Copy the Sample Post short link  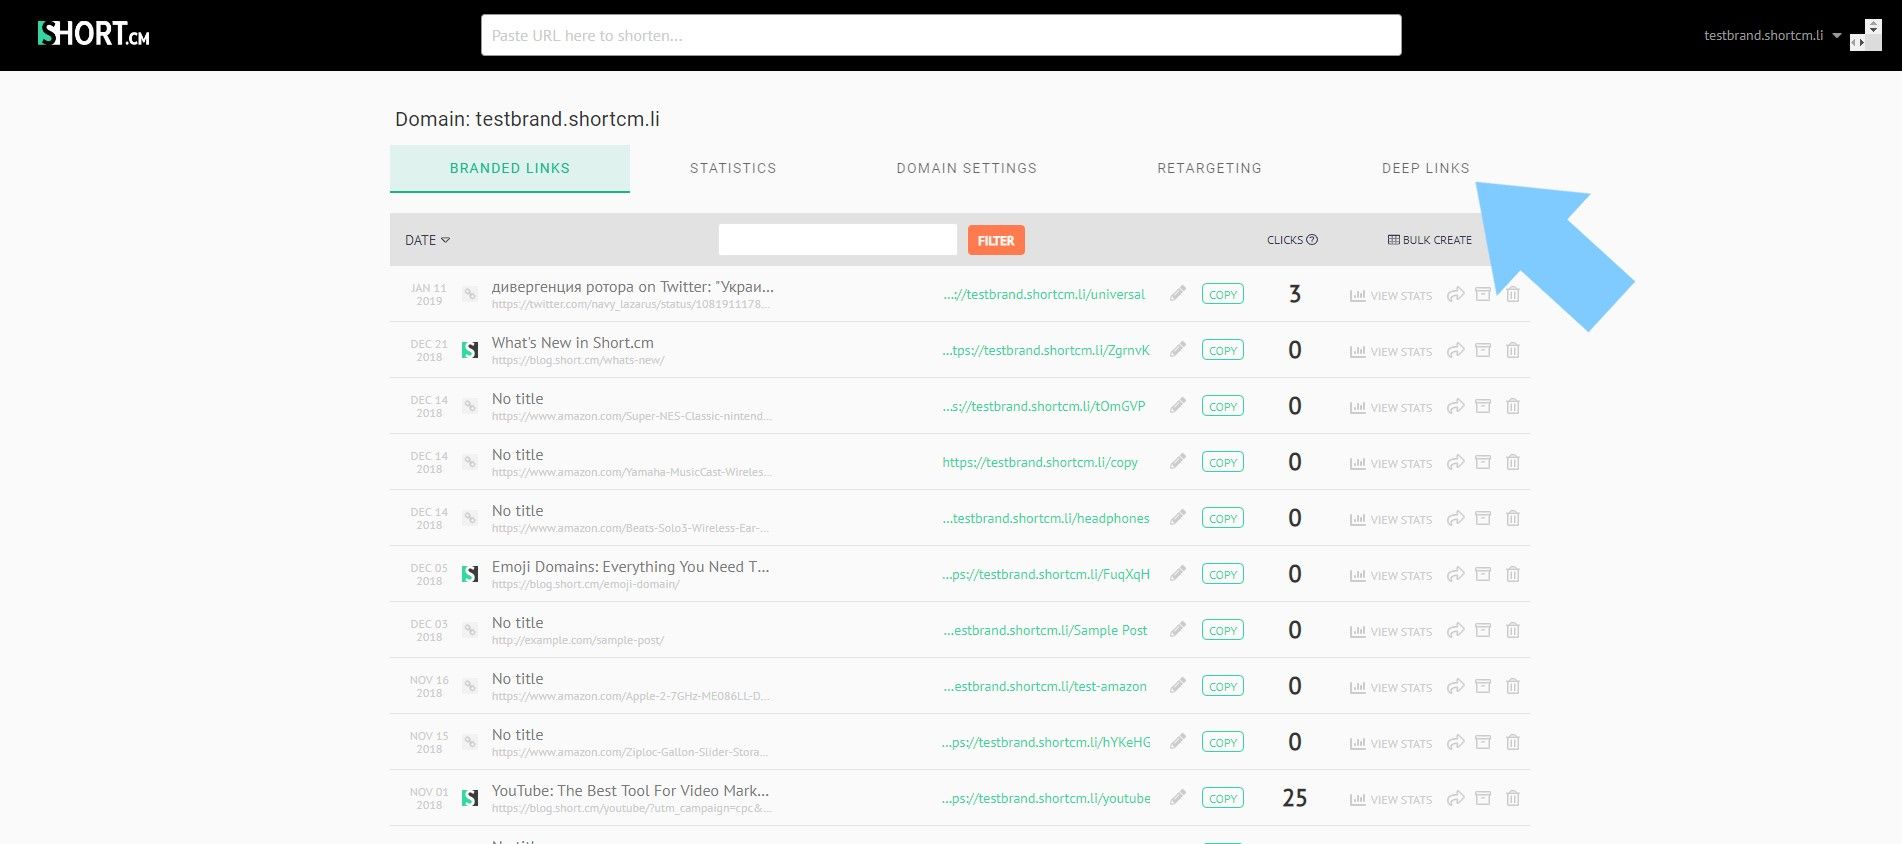(1223, 630)
